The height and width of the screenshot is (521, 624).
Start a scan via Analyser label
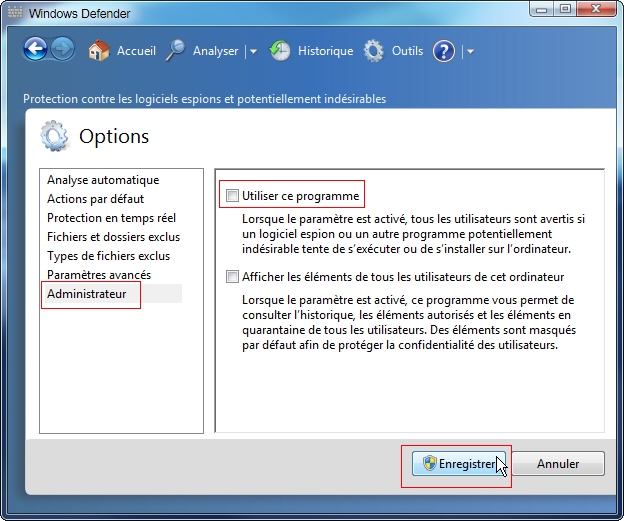coord(215,51)
